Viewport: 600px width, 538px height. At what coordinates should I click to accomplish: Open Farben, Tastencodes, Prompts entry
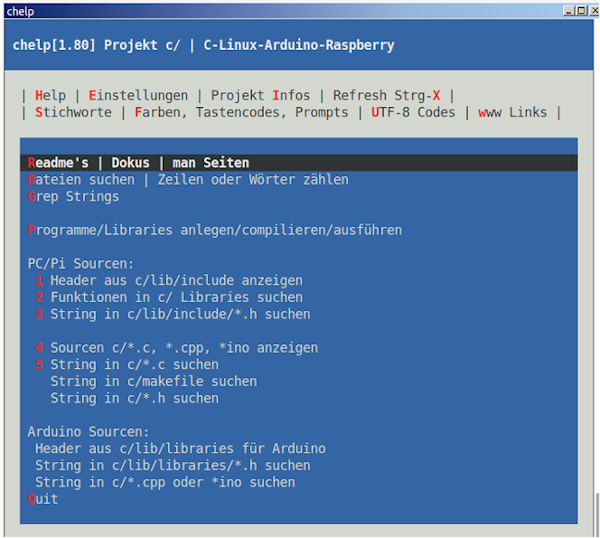click(241, 112)
